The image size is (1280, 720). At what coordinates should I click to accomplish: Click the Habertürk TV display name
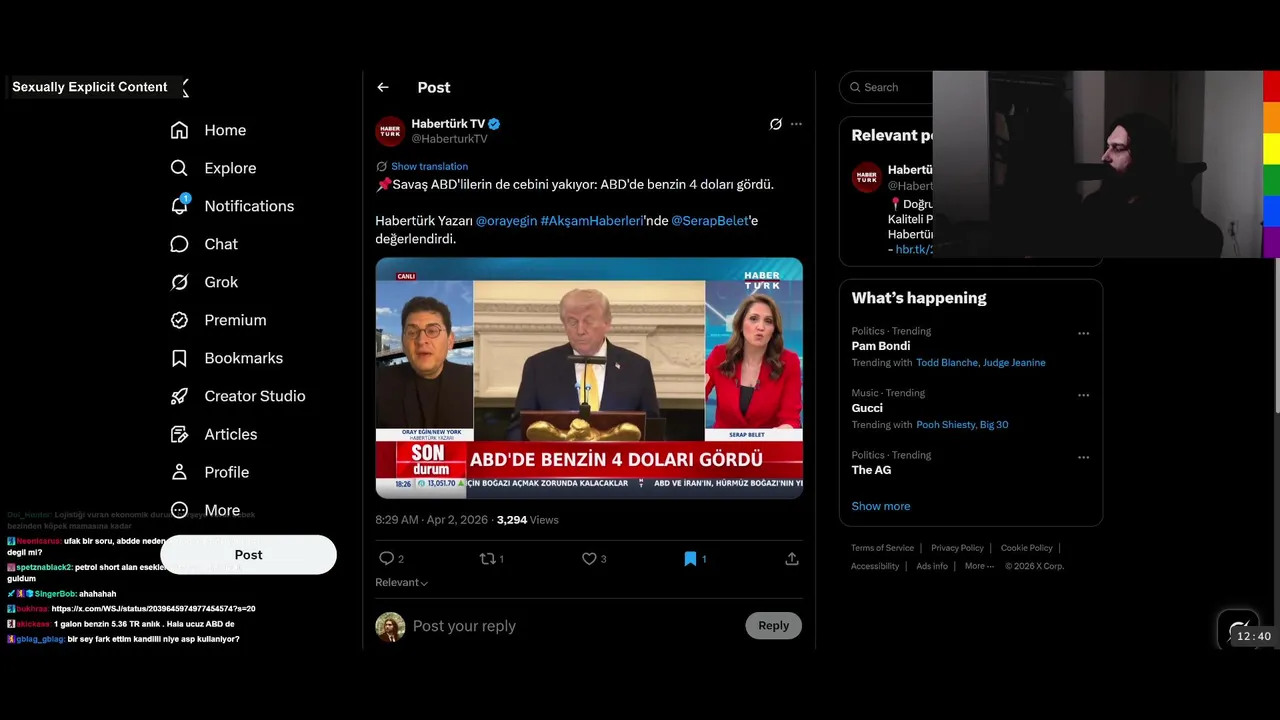[448, 124]
